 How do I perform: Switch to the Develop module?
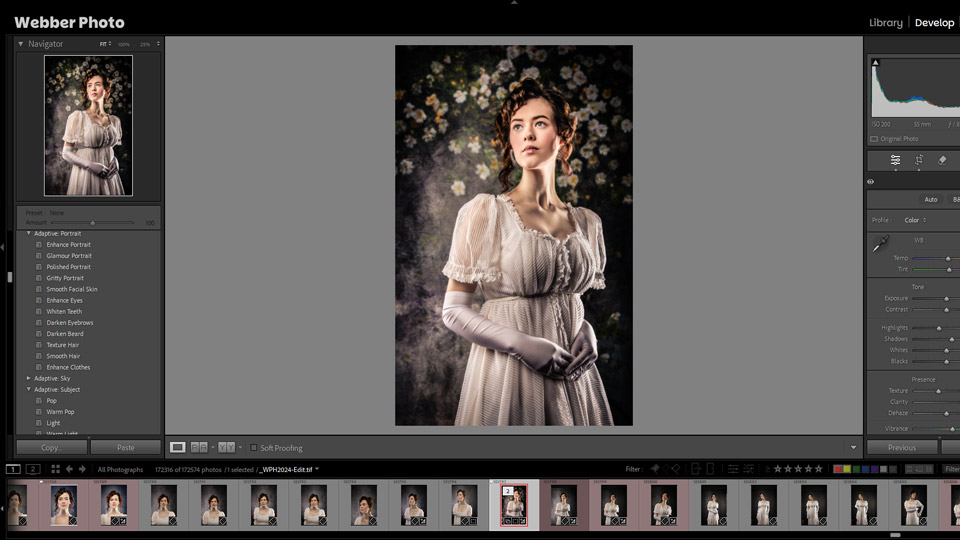tap(934, 23)
